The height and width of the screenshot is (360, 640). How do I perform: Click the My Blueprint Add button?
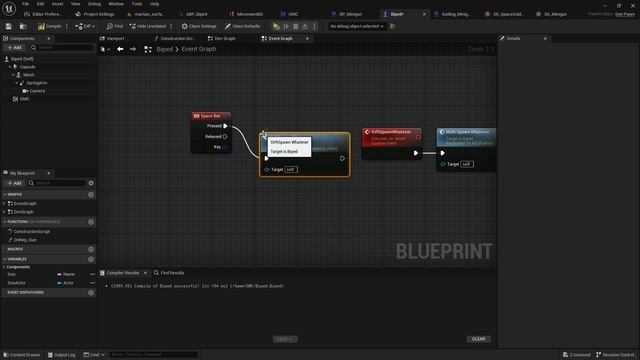click(x=14, y=183)
